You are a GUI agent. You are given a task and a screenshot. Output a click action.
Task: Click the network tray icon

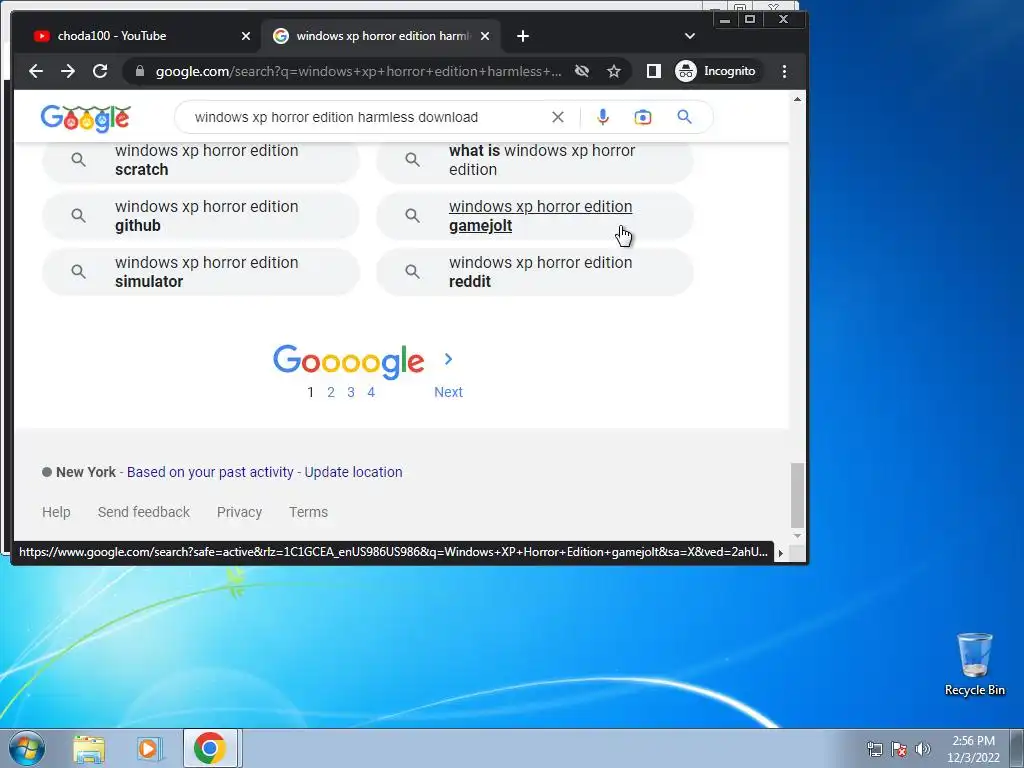point(874,749)
